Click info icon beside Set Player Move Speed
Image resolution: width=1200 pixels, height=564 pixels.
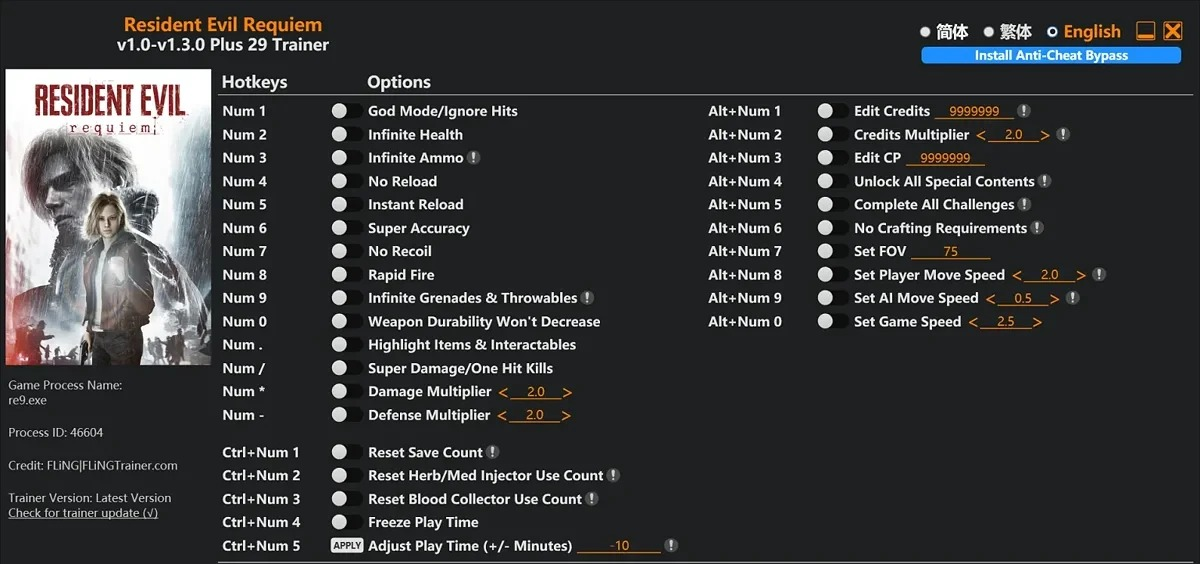point(1099,275)
